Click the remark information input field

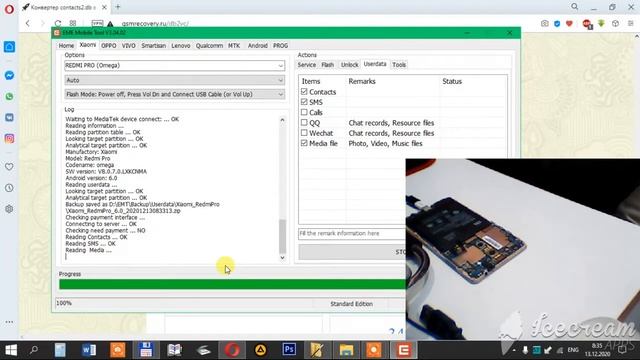pyautogui.click(x=352, y=233)
